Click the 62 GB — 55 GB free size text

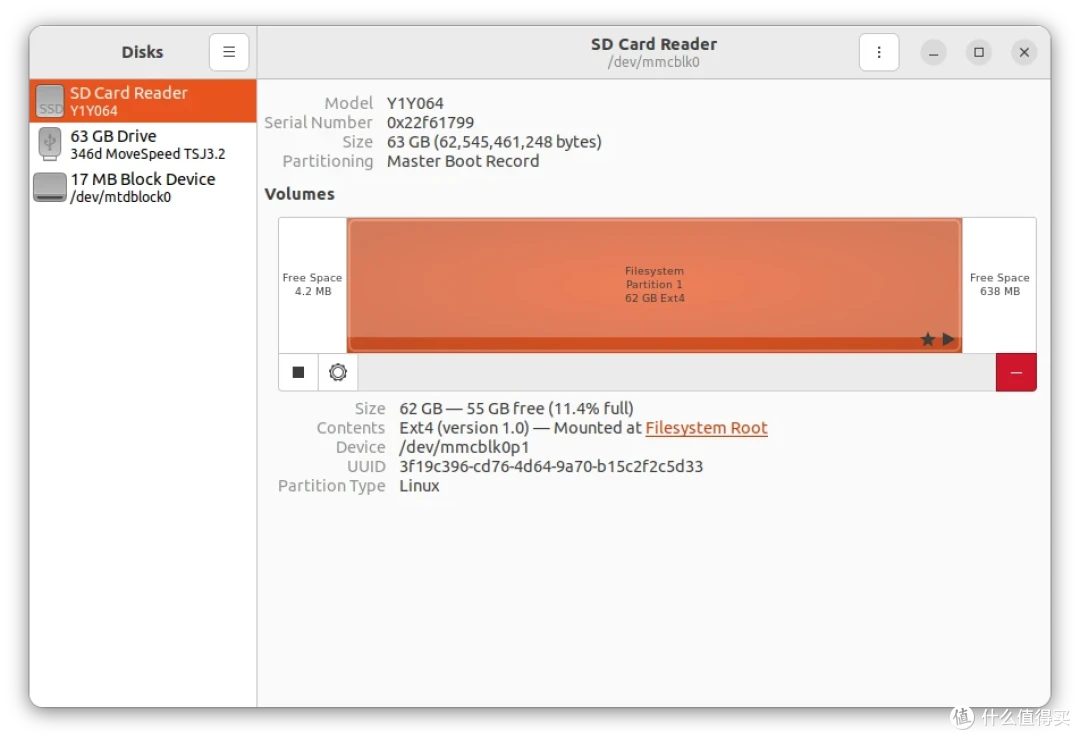[517, 409]
